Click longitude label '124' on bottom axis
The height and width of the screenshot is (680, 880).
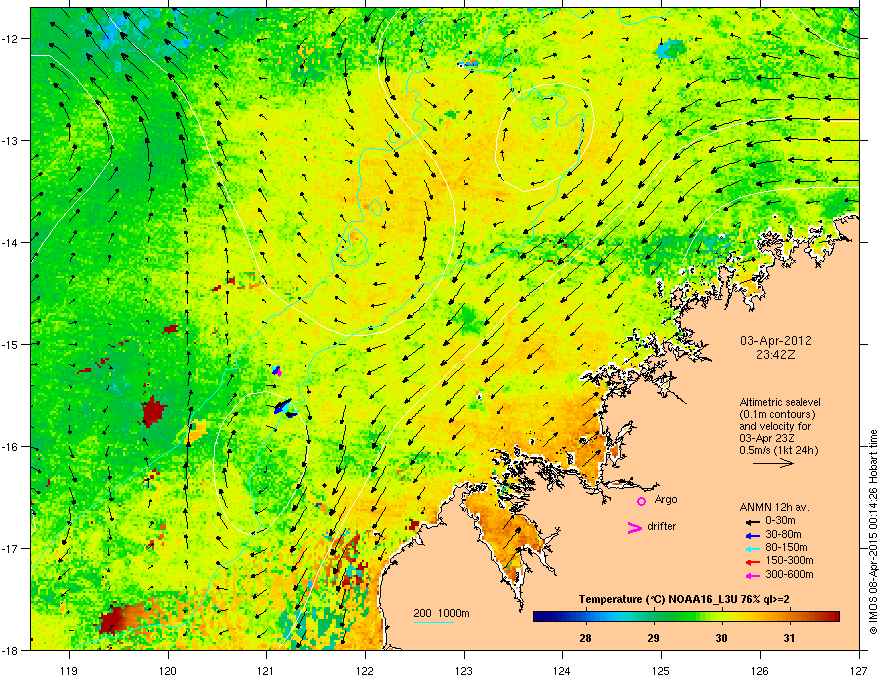point(562,670)
